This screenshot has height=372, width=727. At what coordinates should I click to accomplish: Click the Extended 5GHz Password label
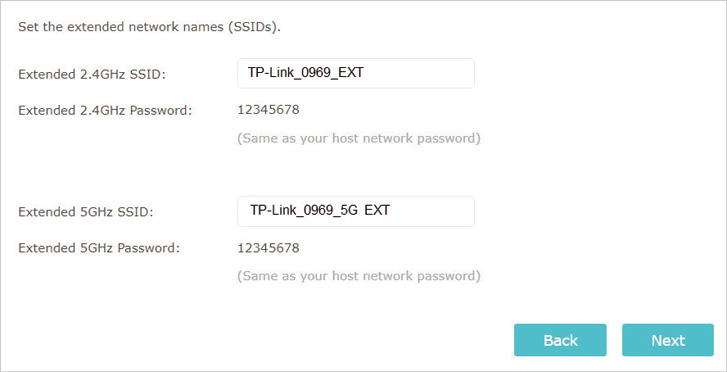(x=99, y=248)
